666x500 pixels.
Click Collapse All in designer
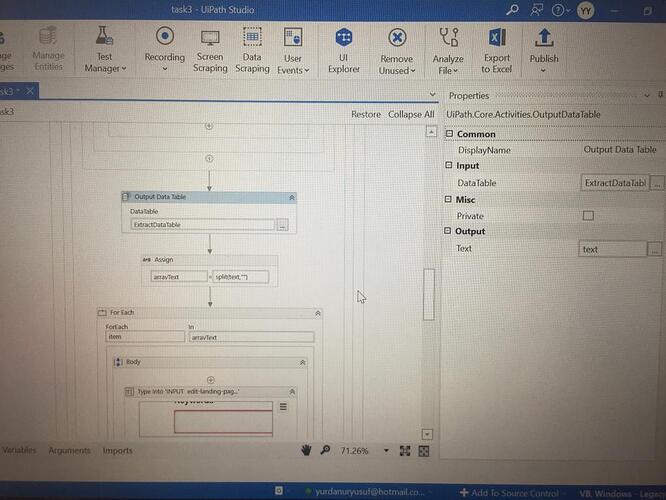click(x=411, y=114)
